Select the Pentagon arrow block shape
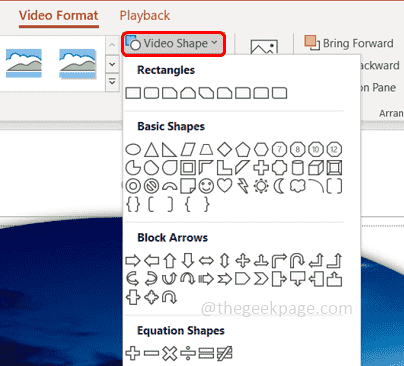The width and height of the screenshot is (404, 366). tap(243, 279)
